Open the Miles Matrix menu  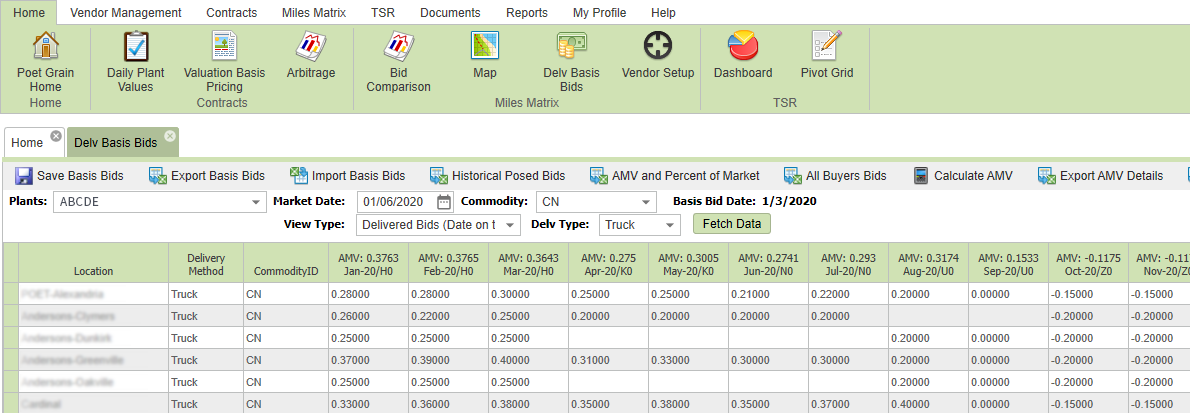tap(313, 13)
